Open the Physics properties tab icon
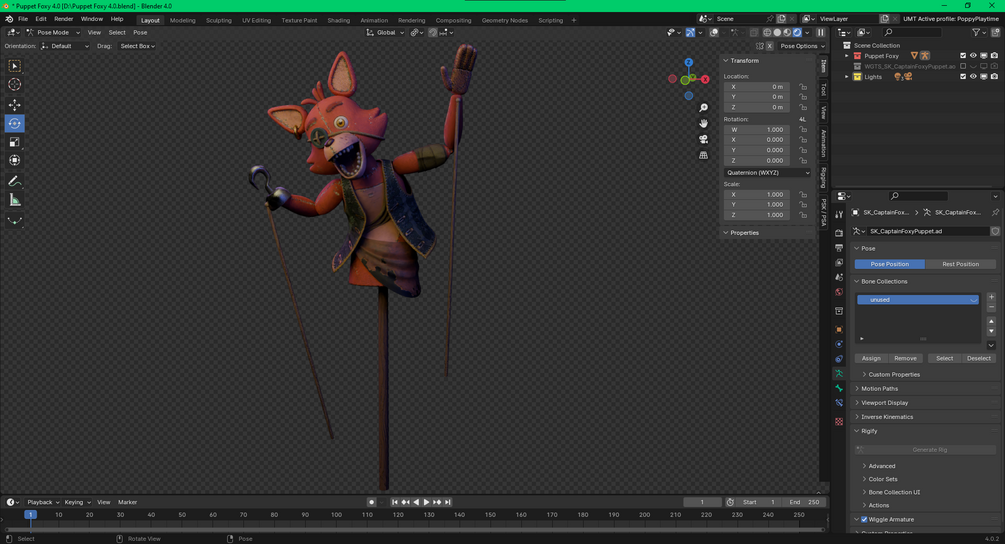 [x=839, y=344]
